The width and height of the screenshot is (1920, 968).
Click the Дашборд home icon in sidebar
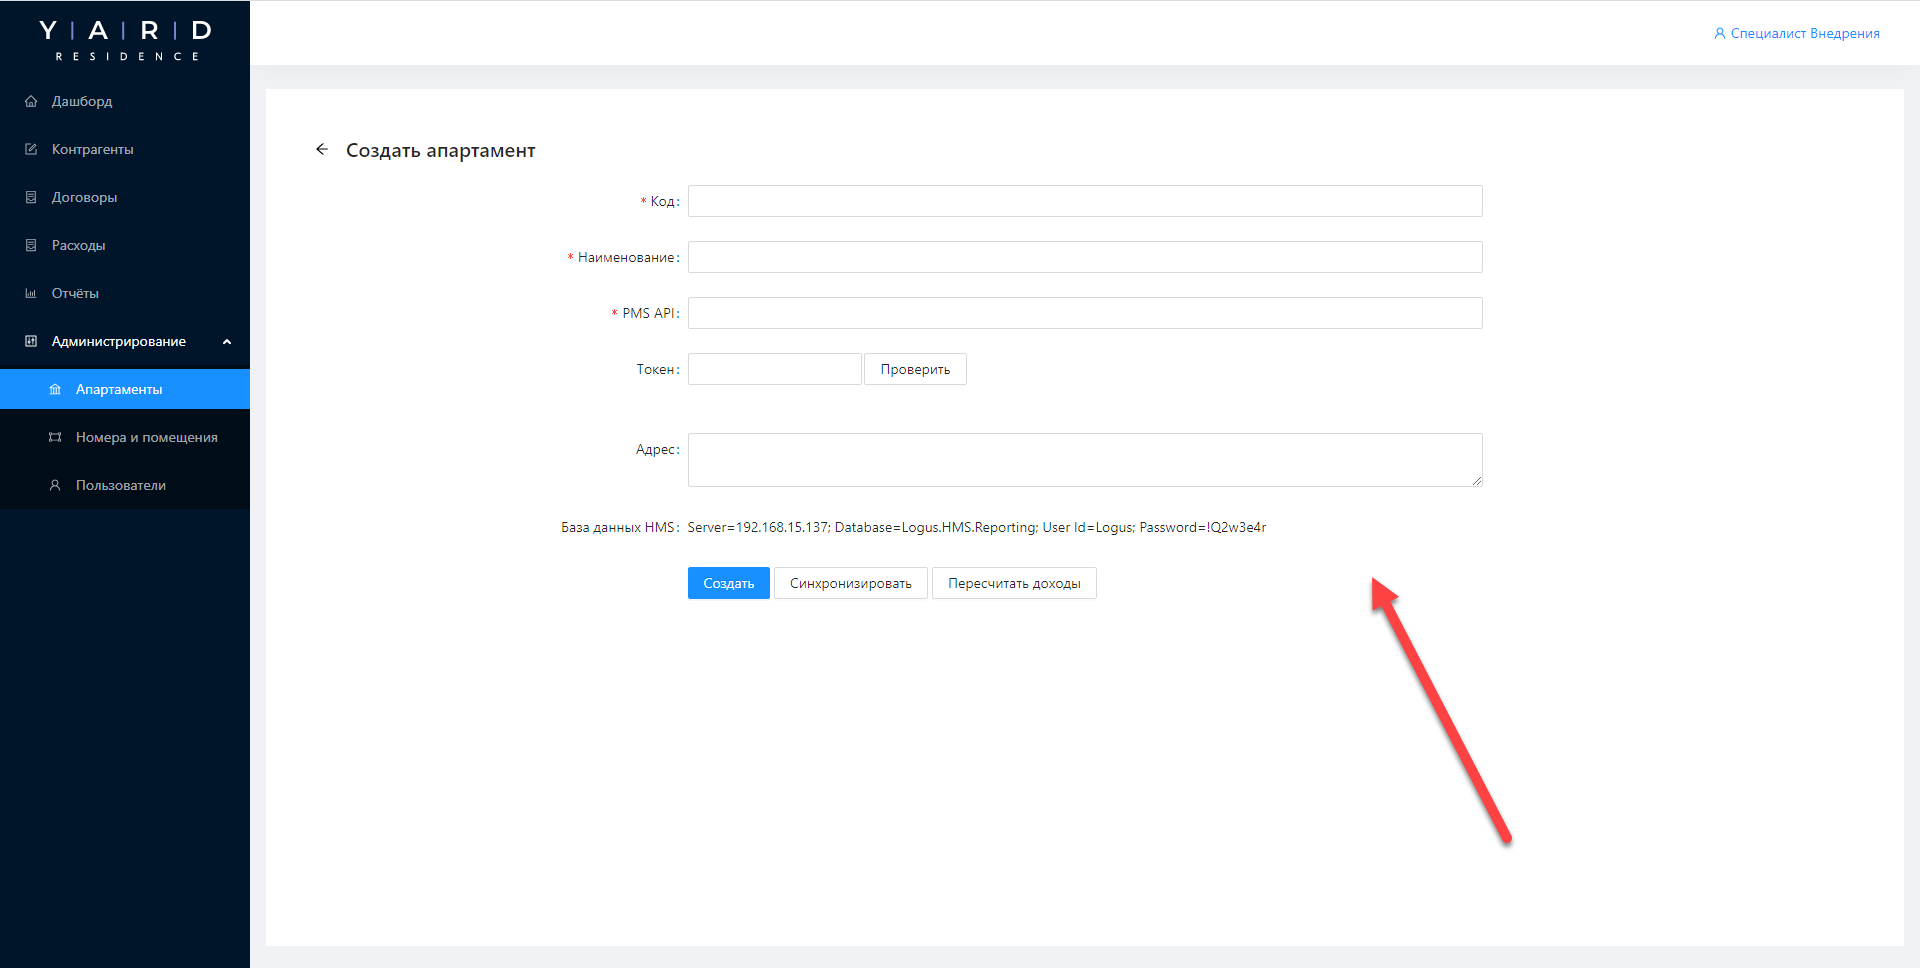coord(31,101)
